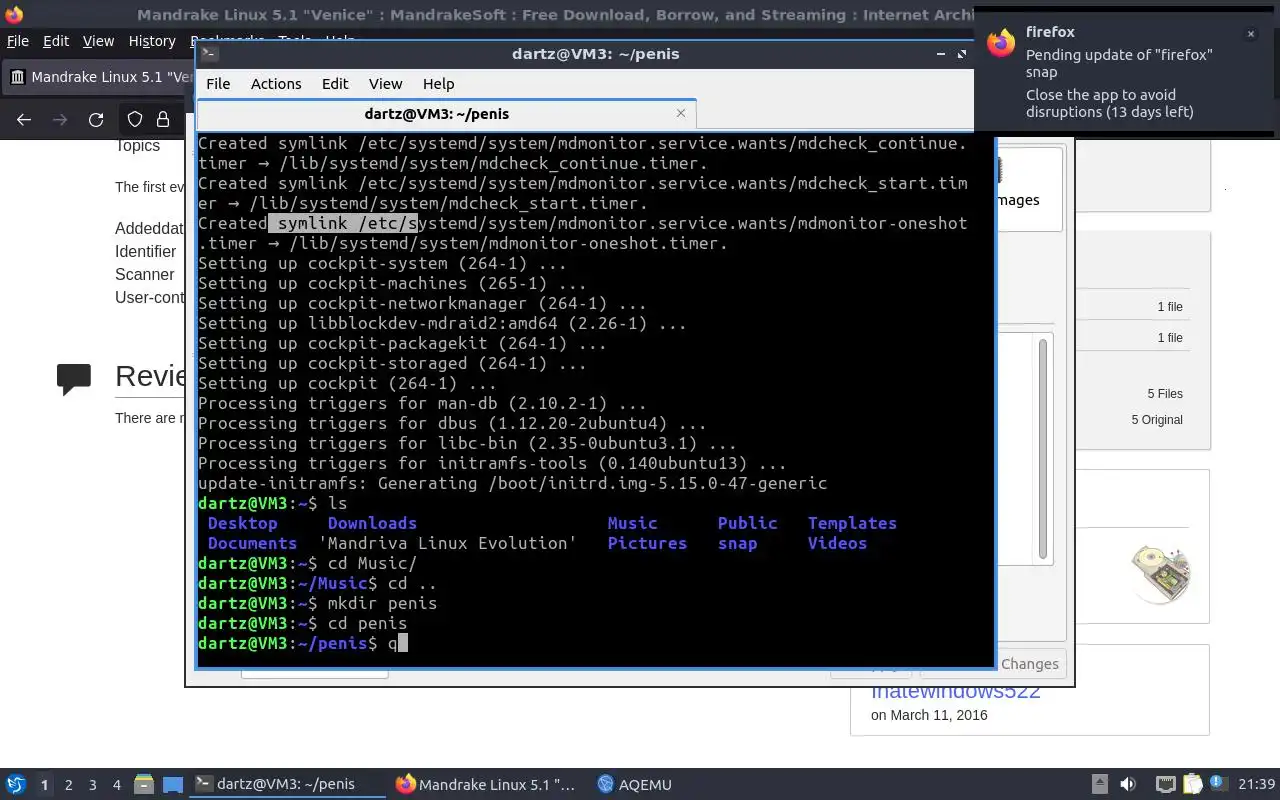The width and height of the screenshot is (1280, 800).
Task: Click the Pending update of "firefox" snap text
Action: tap(1119, 63)
